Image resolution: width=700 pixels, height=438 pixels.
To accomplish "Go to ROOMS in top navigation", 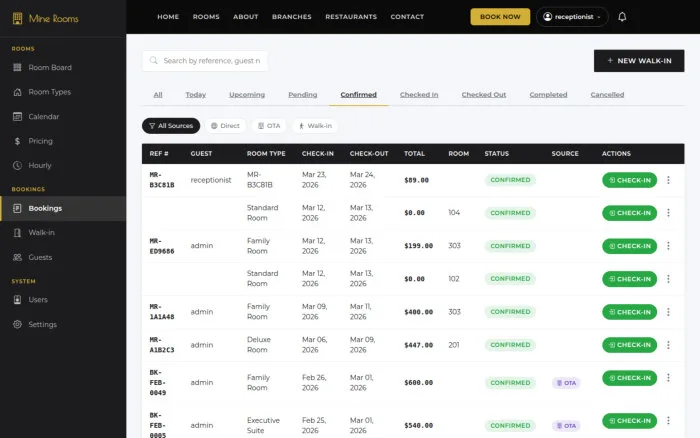I will click(x=206, y=17).
